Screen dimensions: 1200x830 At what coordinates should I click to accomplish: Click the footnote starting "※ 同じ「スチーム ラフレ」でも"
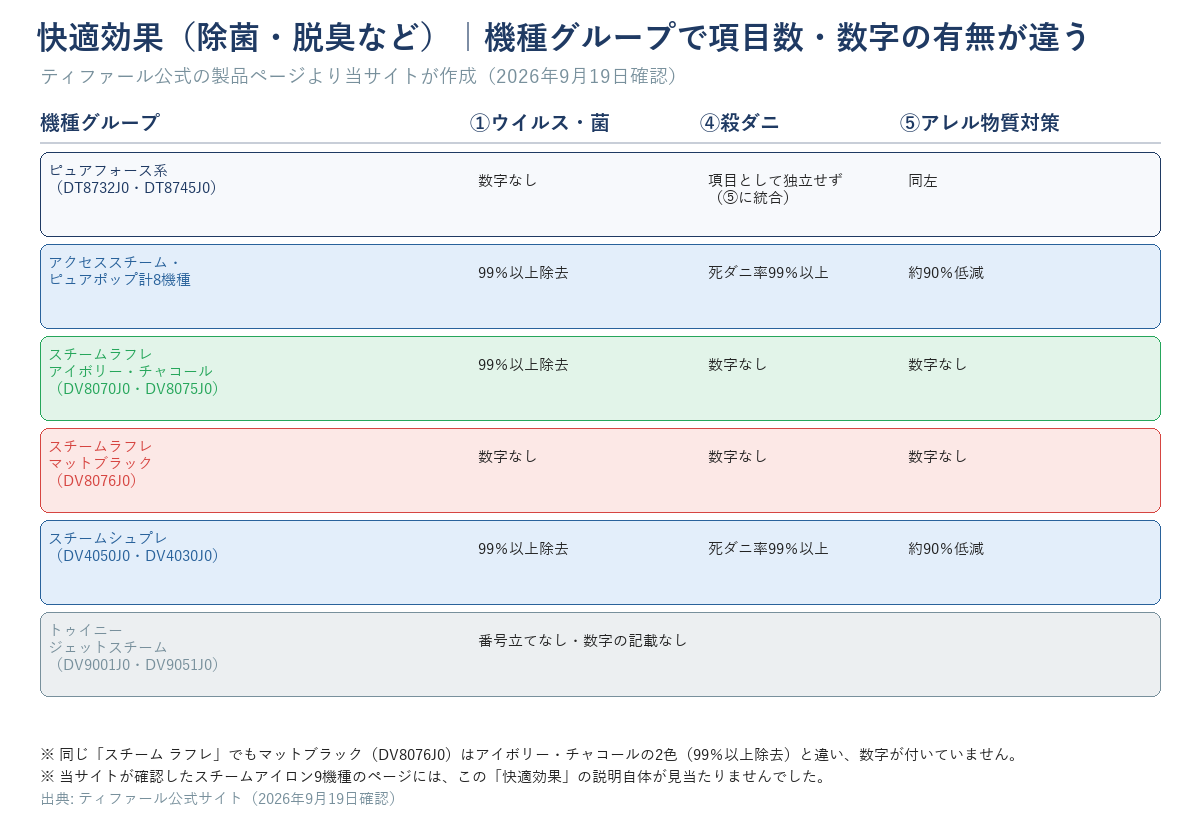click(530, 755)
